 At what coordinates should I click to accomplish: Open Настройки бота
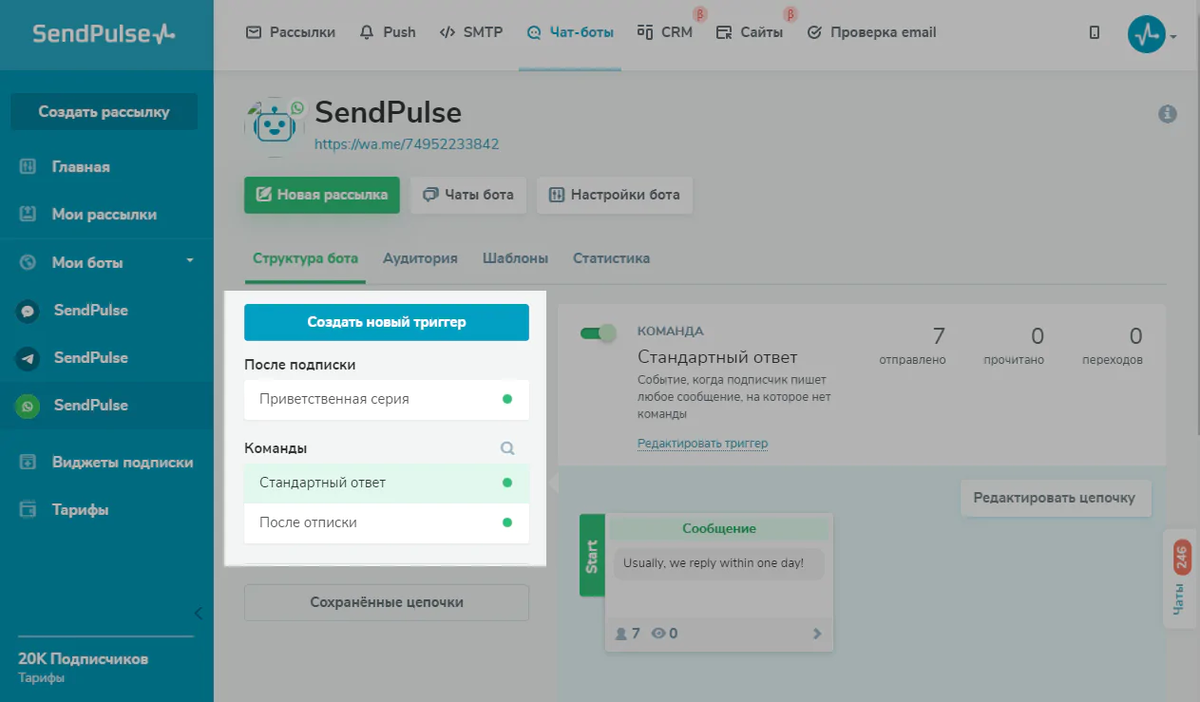pyautogui.click(x=614, y=195)
